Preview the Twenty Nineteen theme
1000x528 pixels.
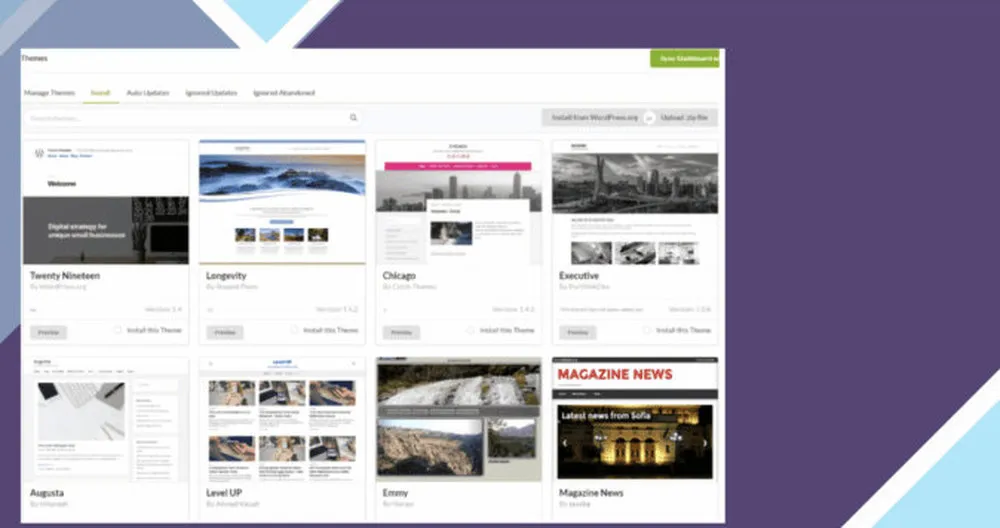pos(48,332)
